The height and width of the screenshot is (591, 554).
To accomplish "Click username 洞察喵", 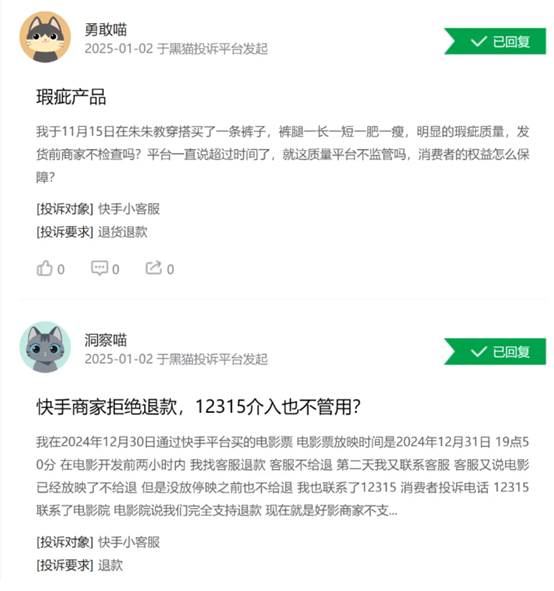I will 106,340.
